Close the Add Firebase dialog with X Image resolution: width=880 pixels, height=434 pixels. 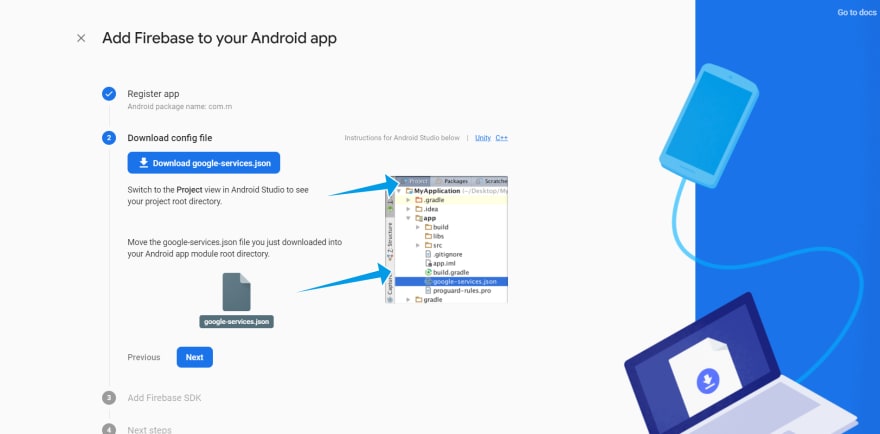(81, 38)
